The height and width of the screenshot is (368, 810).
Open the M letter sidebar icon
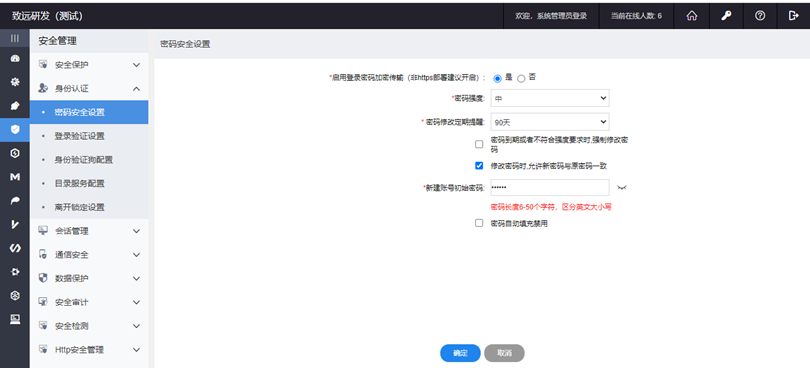click(15, 177)
